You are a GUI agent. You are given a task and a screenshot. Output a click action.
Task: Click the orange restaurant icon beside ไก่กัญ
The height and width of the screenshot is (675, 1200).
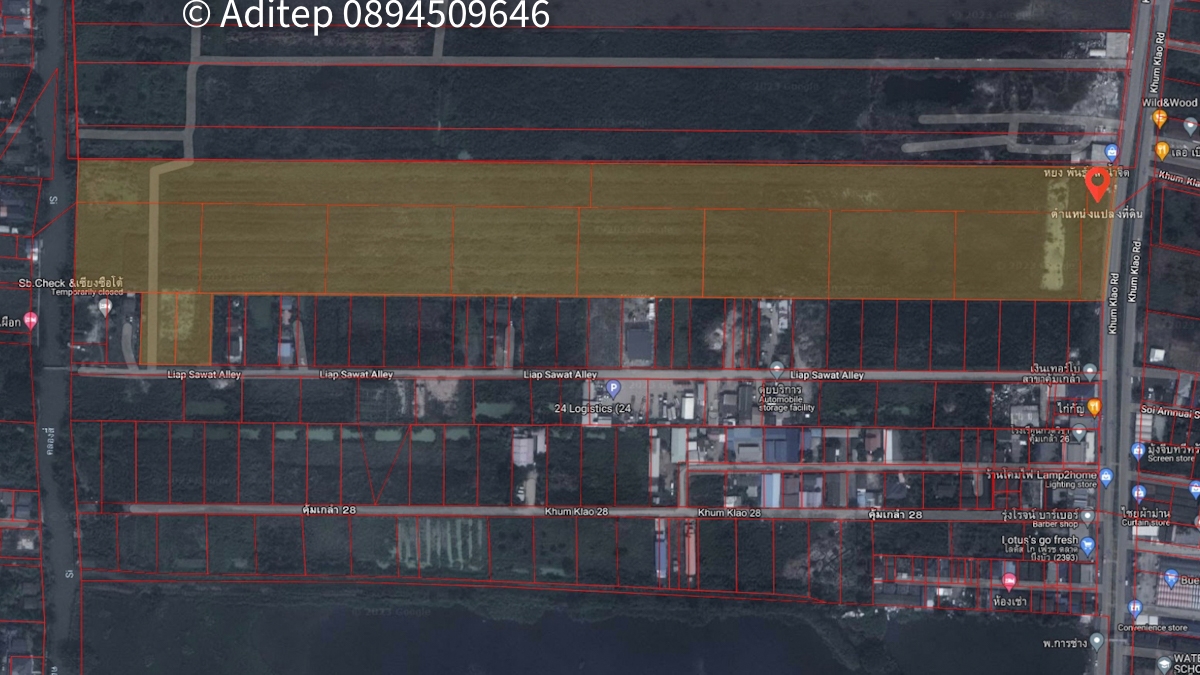click(x=1094, y=406)
